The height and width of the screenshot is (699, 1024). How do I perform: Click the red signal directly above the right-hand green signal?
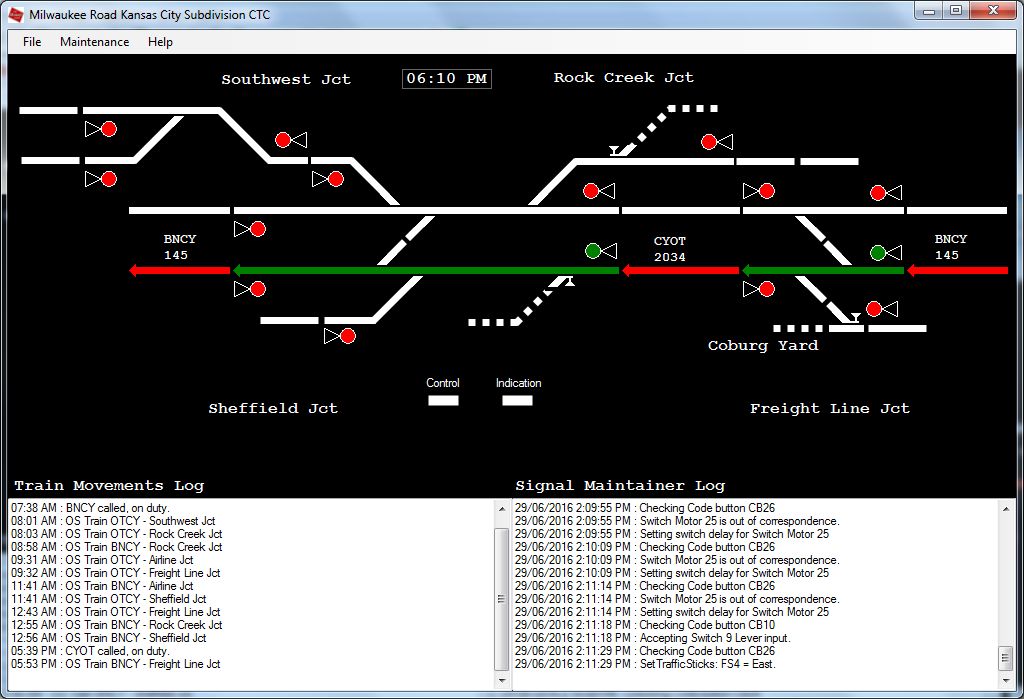pyautogui.click(x=878, y=193)
